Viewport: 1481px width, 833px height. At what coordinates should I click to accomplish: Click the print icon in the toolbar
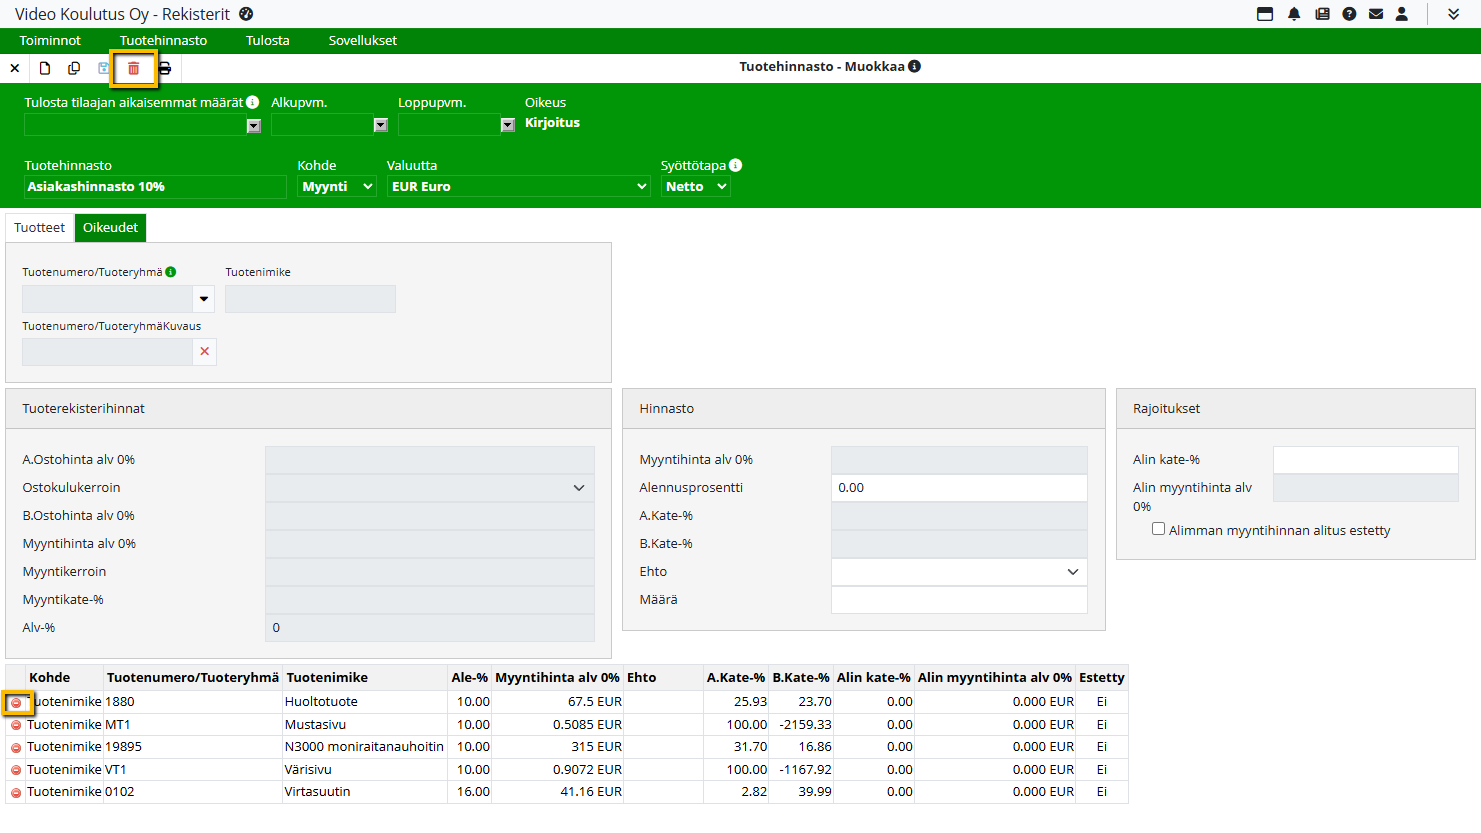coord(165,68)
